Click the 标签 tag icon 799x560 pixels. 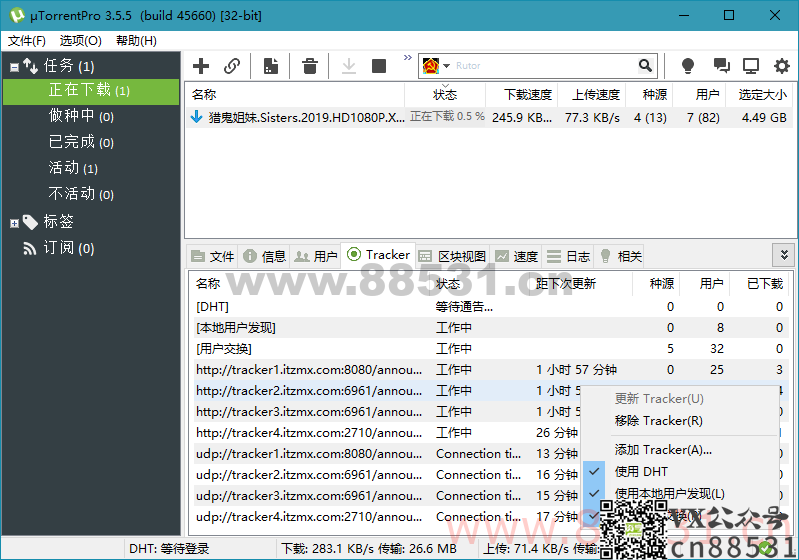(30, 222)
